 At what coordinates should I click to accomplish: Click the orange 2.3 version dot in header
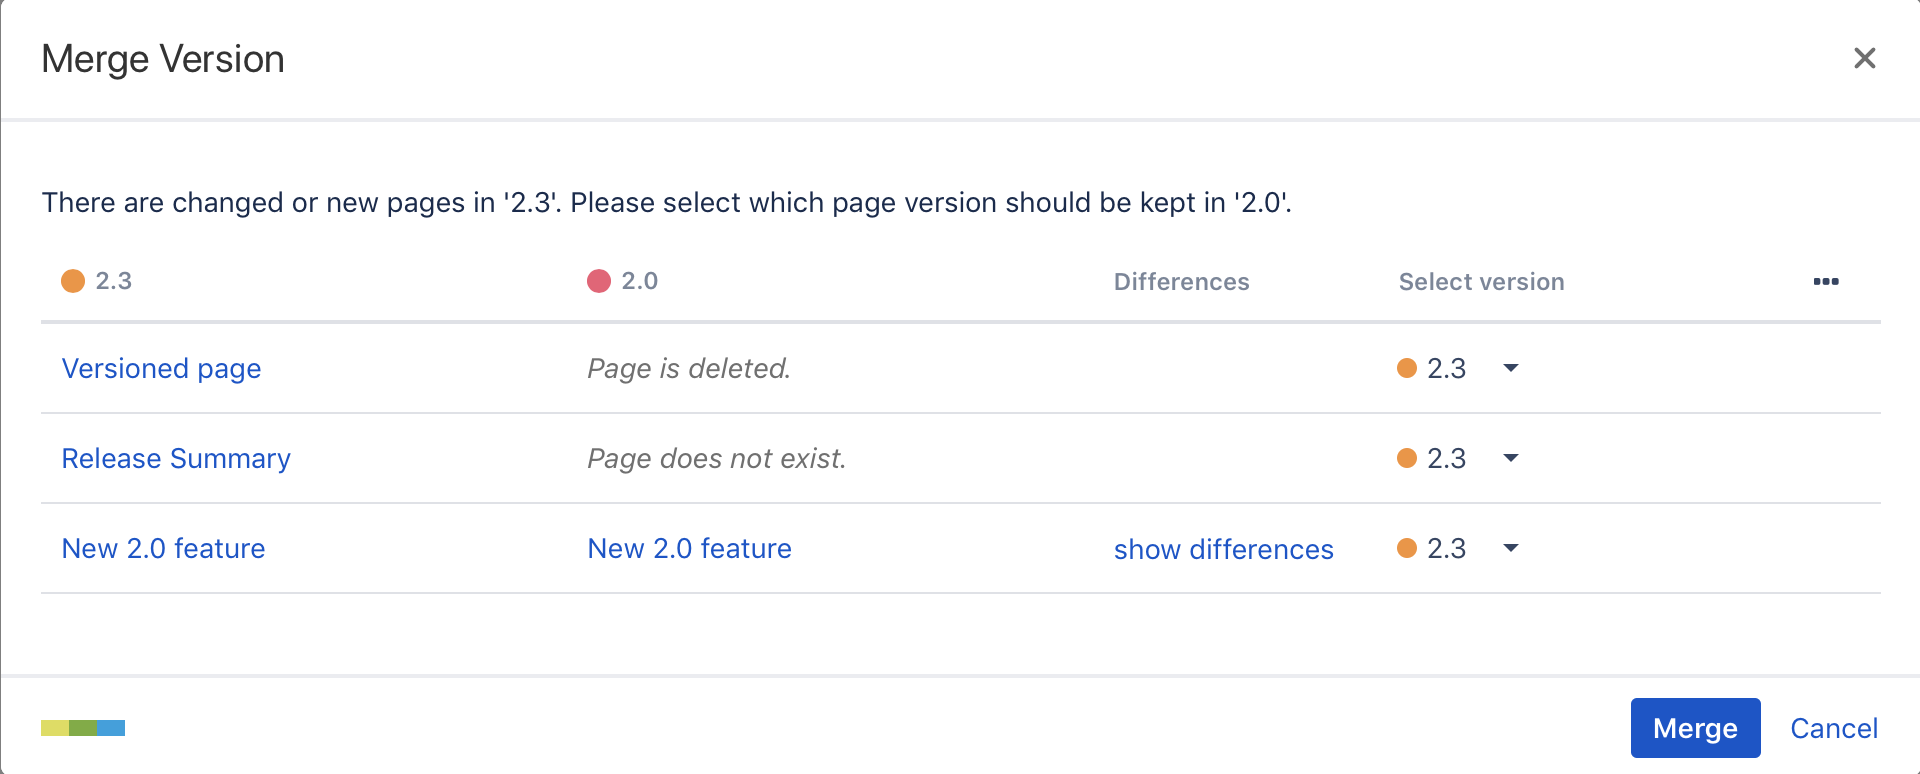tap(73, 281)
